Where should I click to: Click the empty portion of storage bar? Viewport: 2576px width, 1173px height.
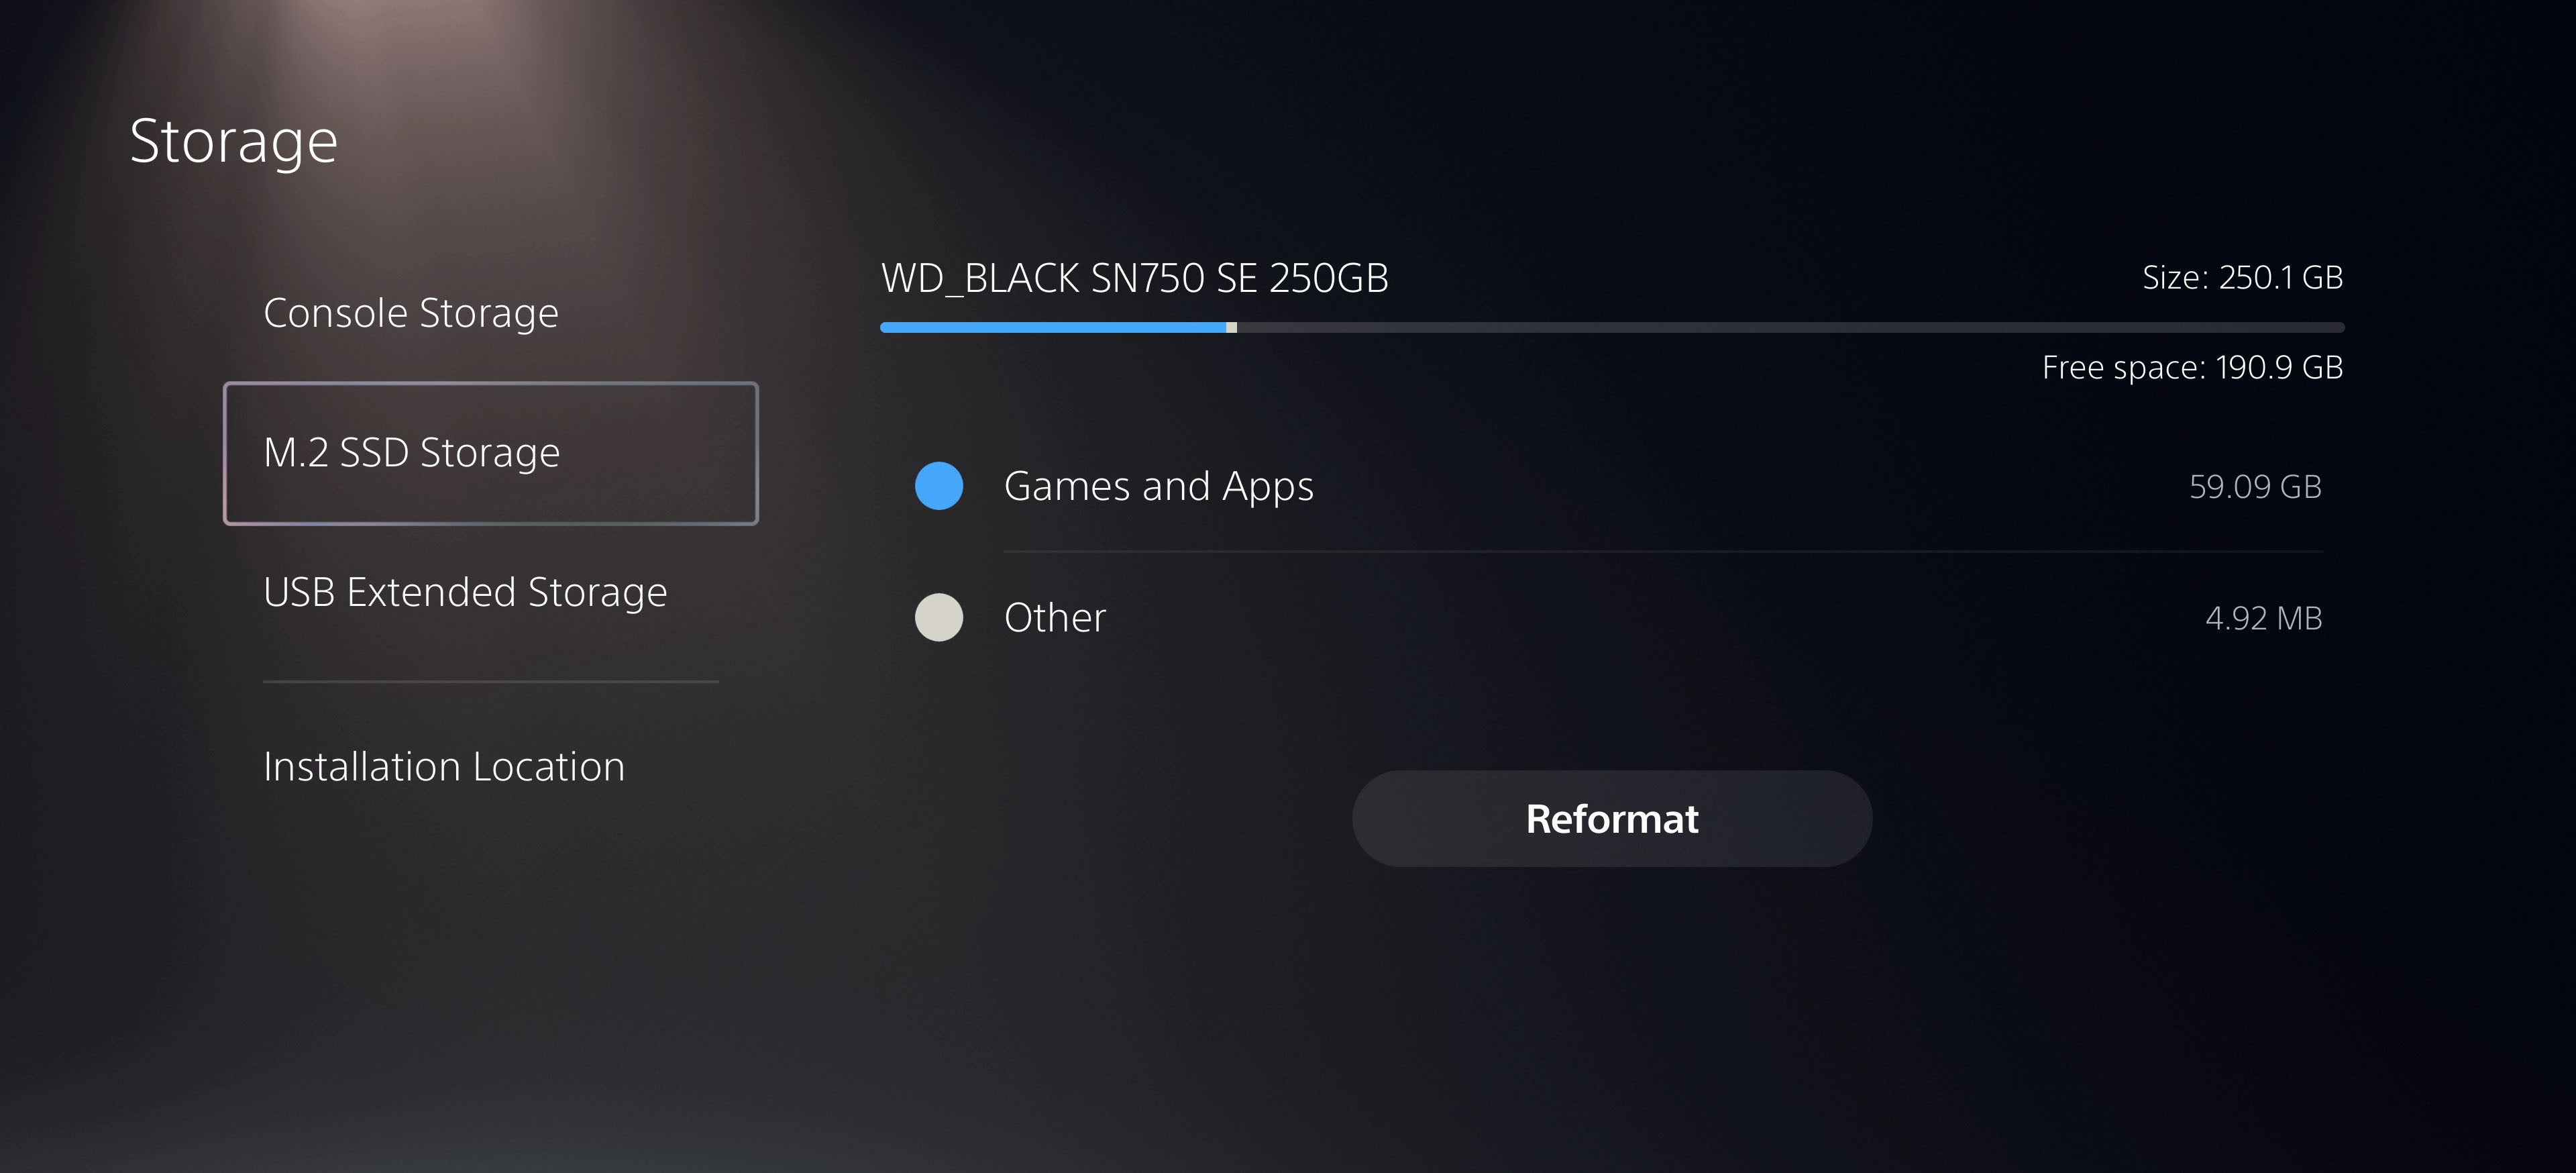click(x=1790, y=327)
